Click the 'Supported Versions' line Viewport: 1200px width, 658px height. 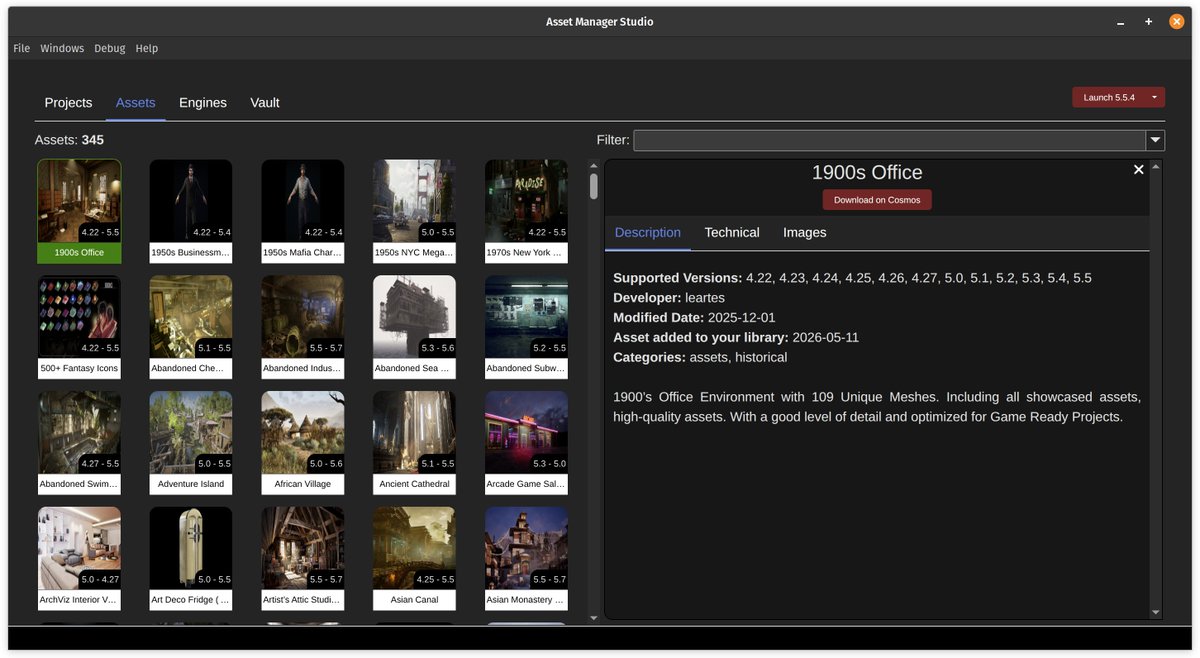point(852,278)
